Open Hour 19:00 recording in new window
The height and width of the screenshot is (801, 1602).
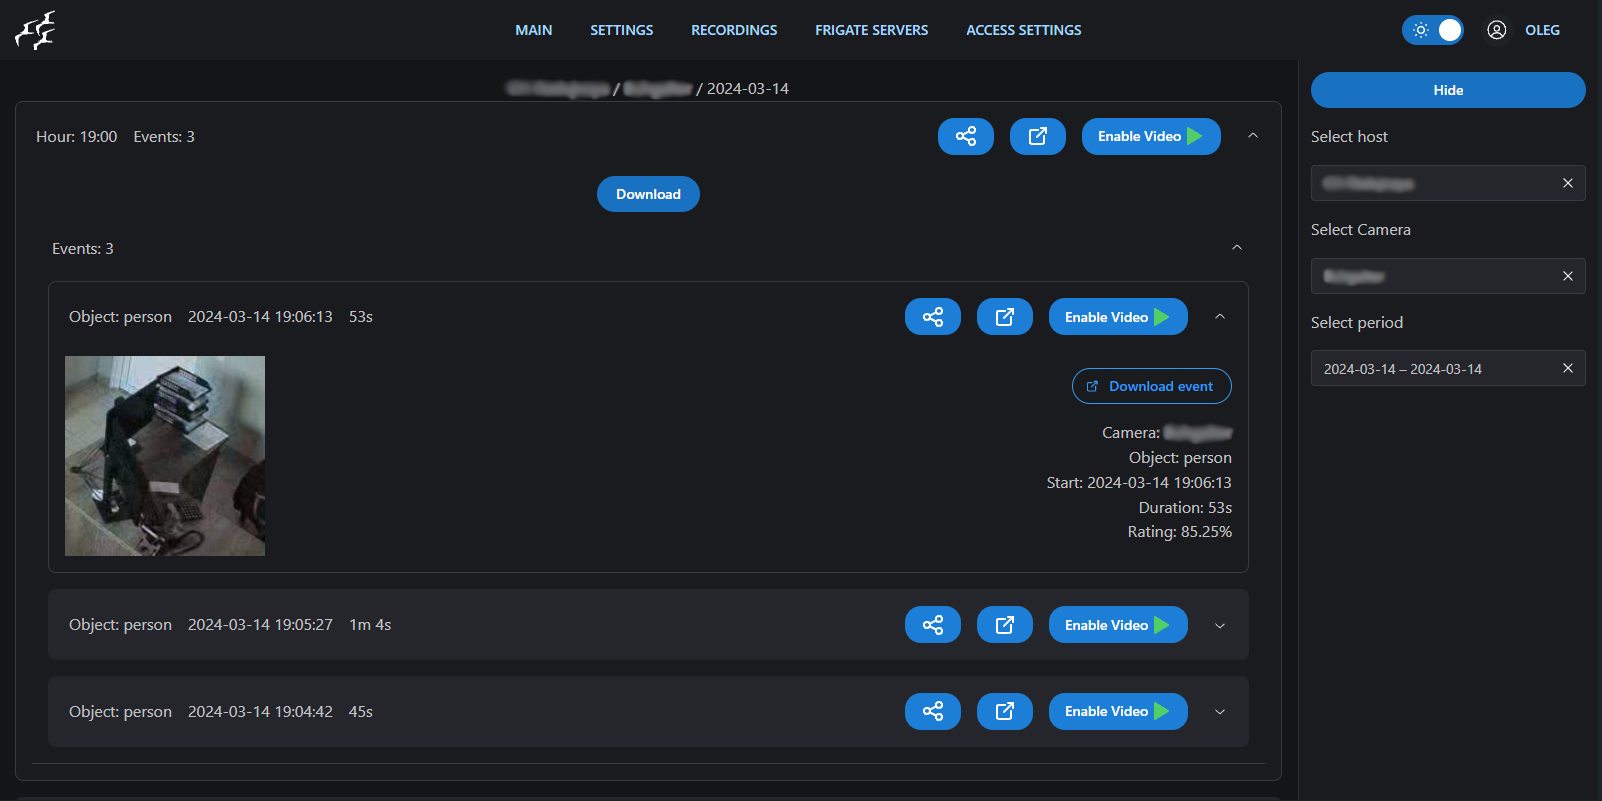pos(1037,136)
